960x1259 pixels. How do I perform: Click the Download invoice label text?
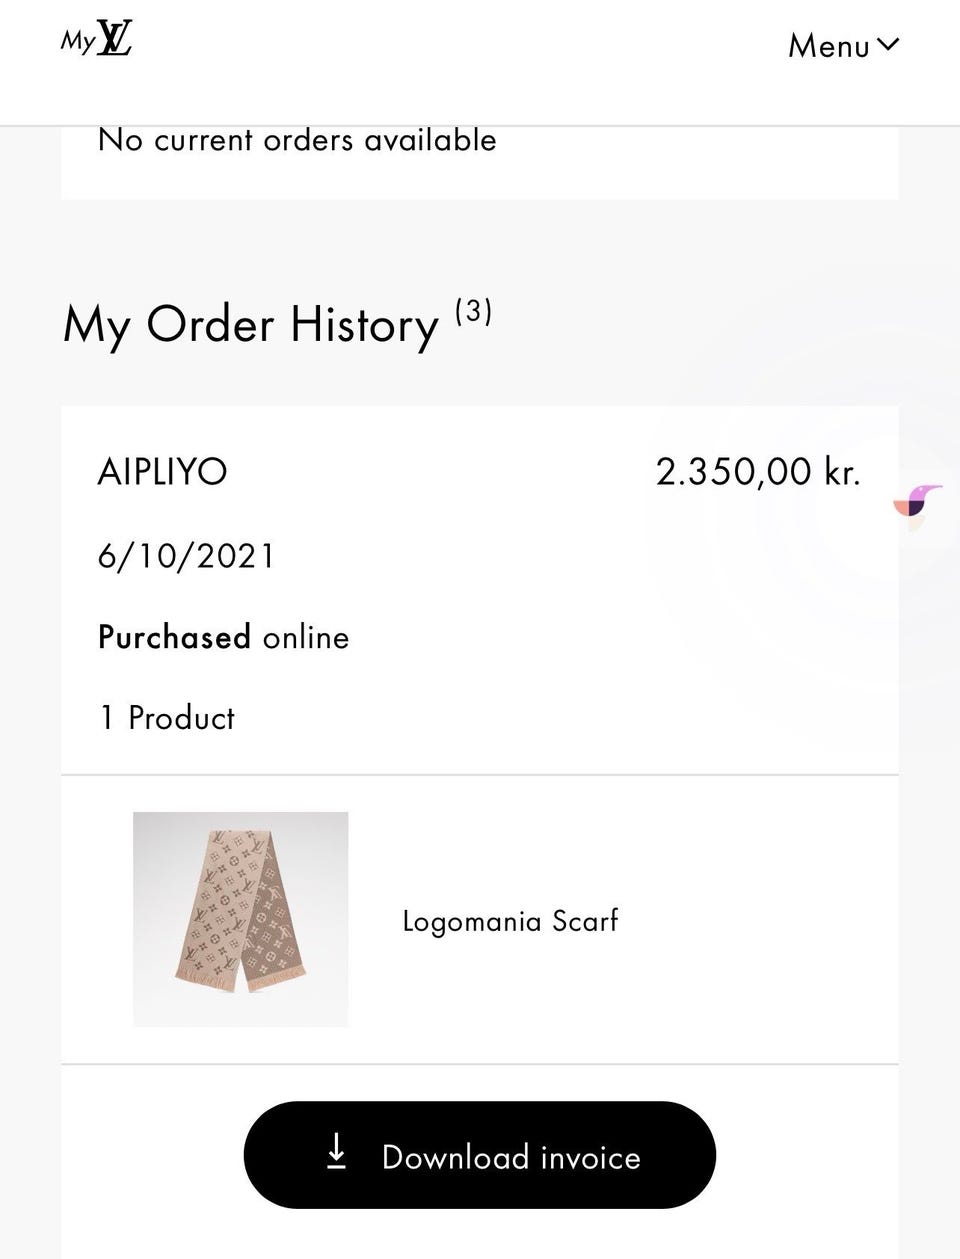(511, 1157)
